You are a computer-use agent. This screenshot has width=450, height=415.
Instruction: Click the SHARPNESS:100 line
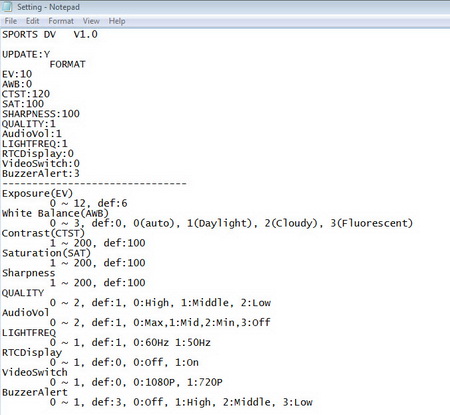click(41, 114)
